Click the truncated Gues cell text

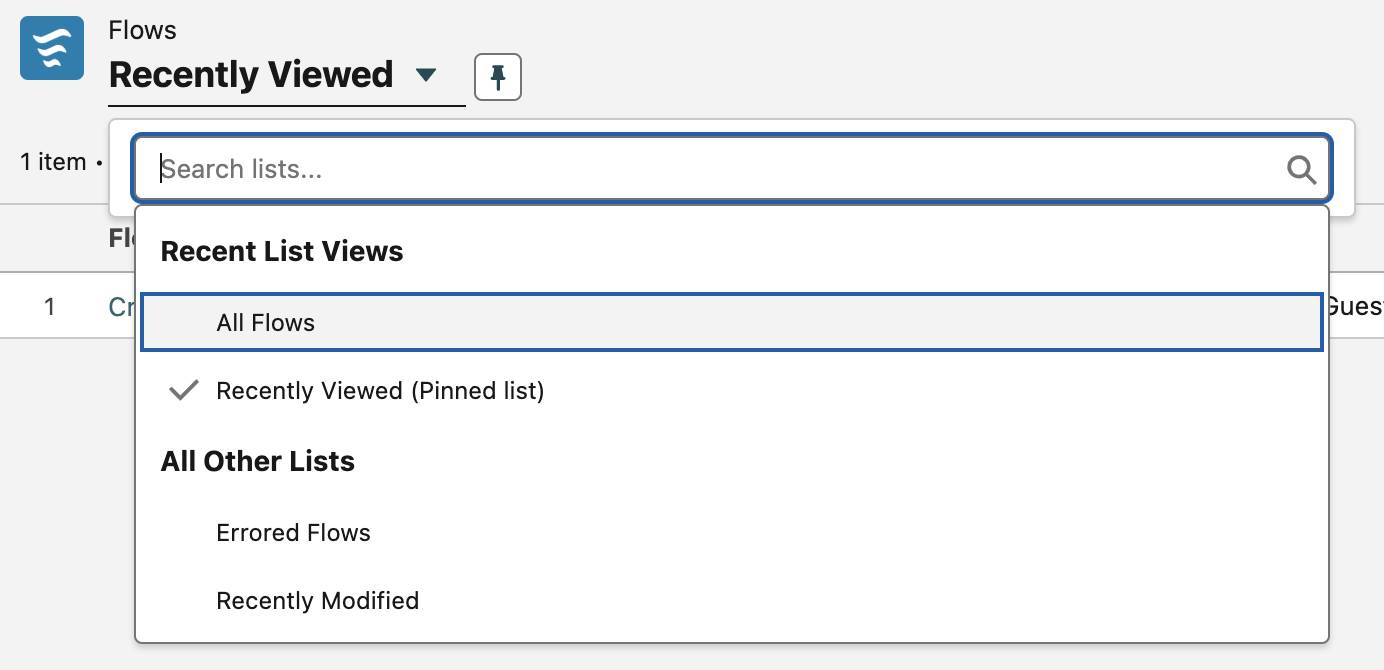click(1354, 307)
